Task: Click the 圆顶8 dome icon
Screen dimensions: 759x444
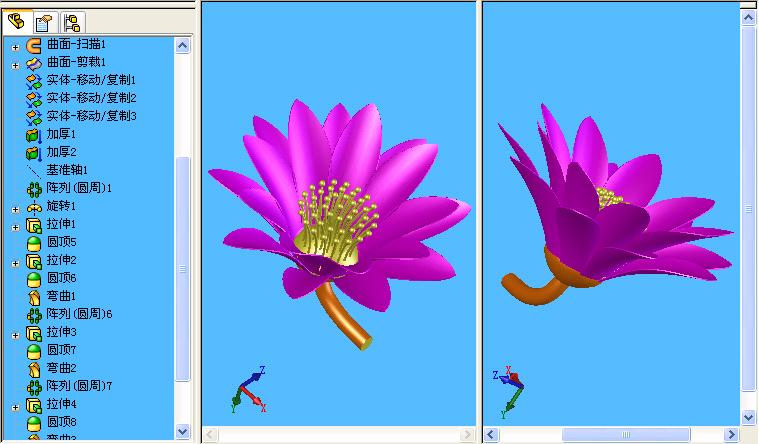Action: pyautogui.click(x=34, y=423)
